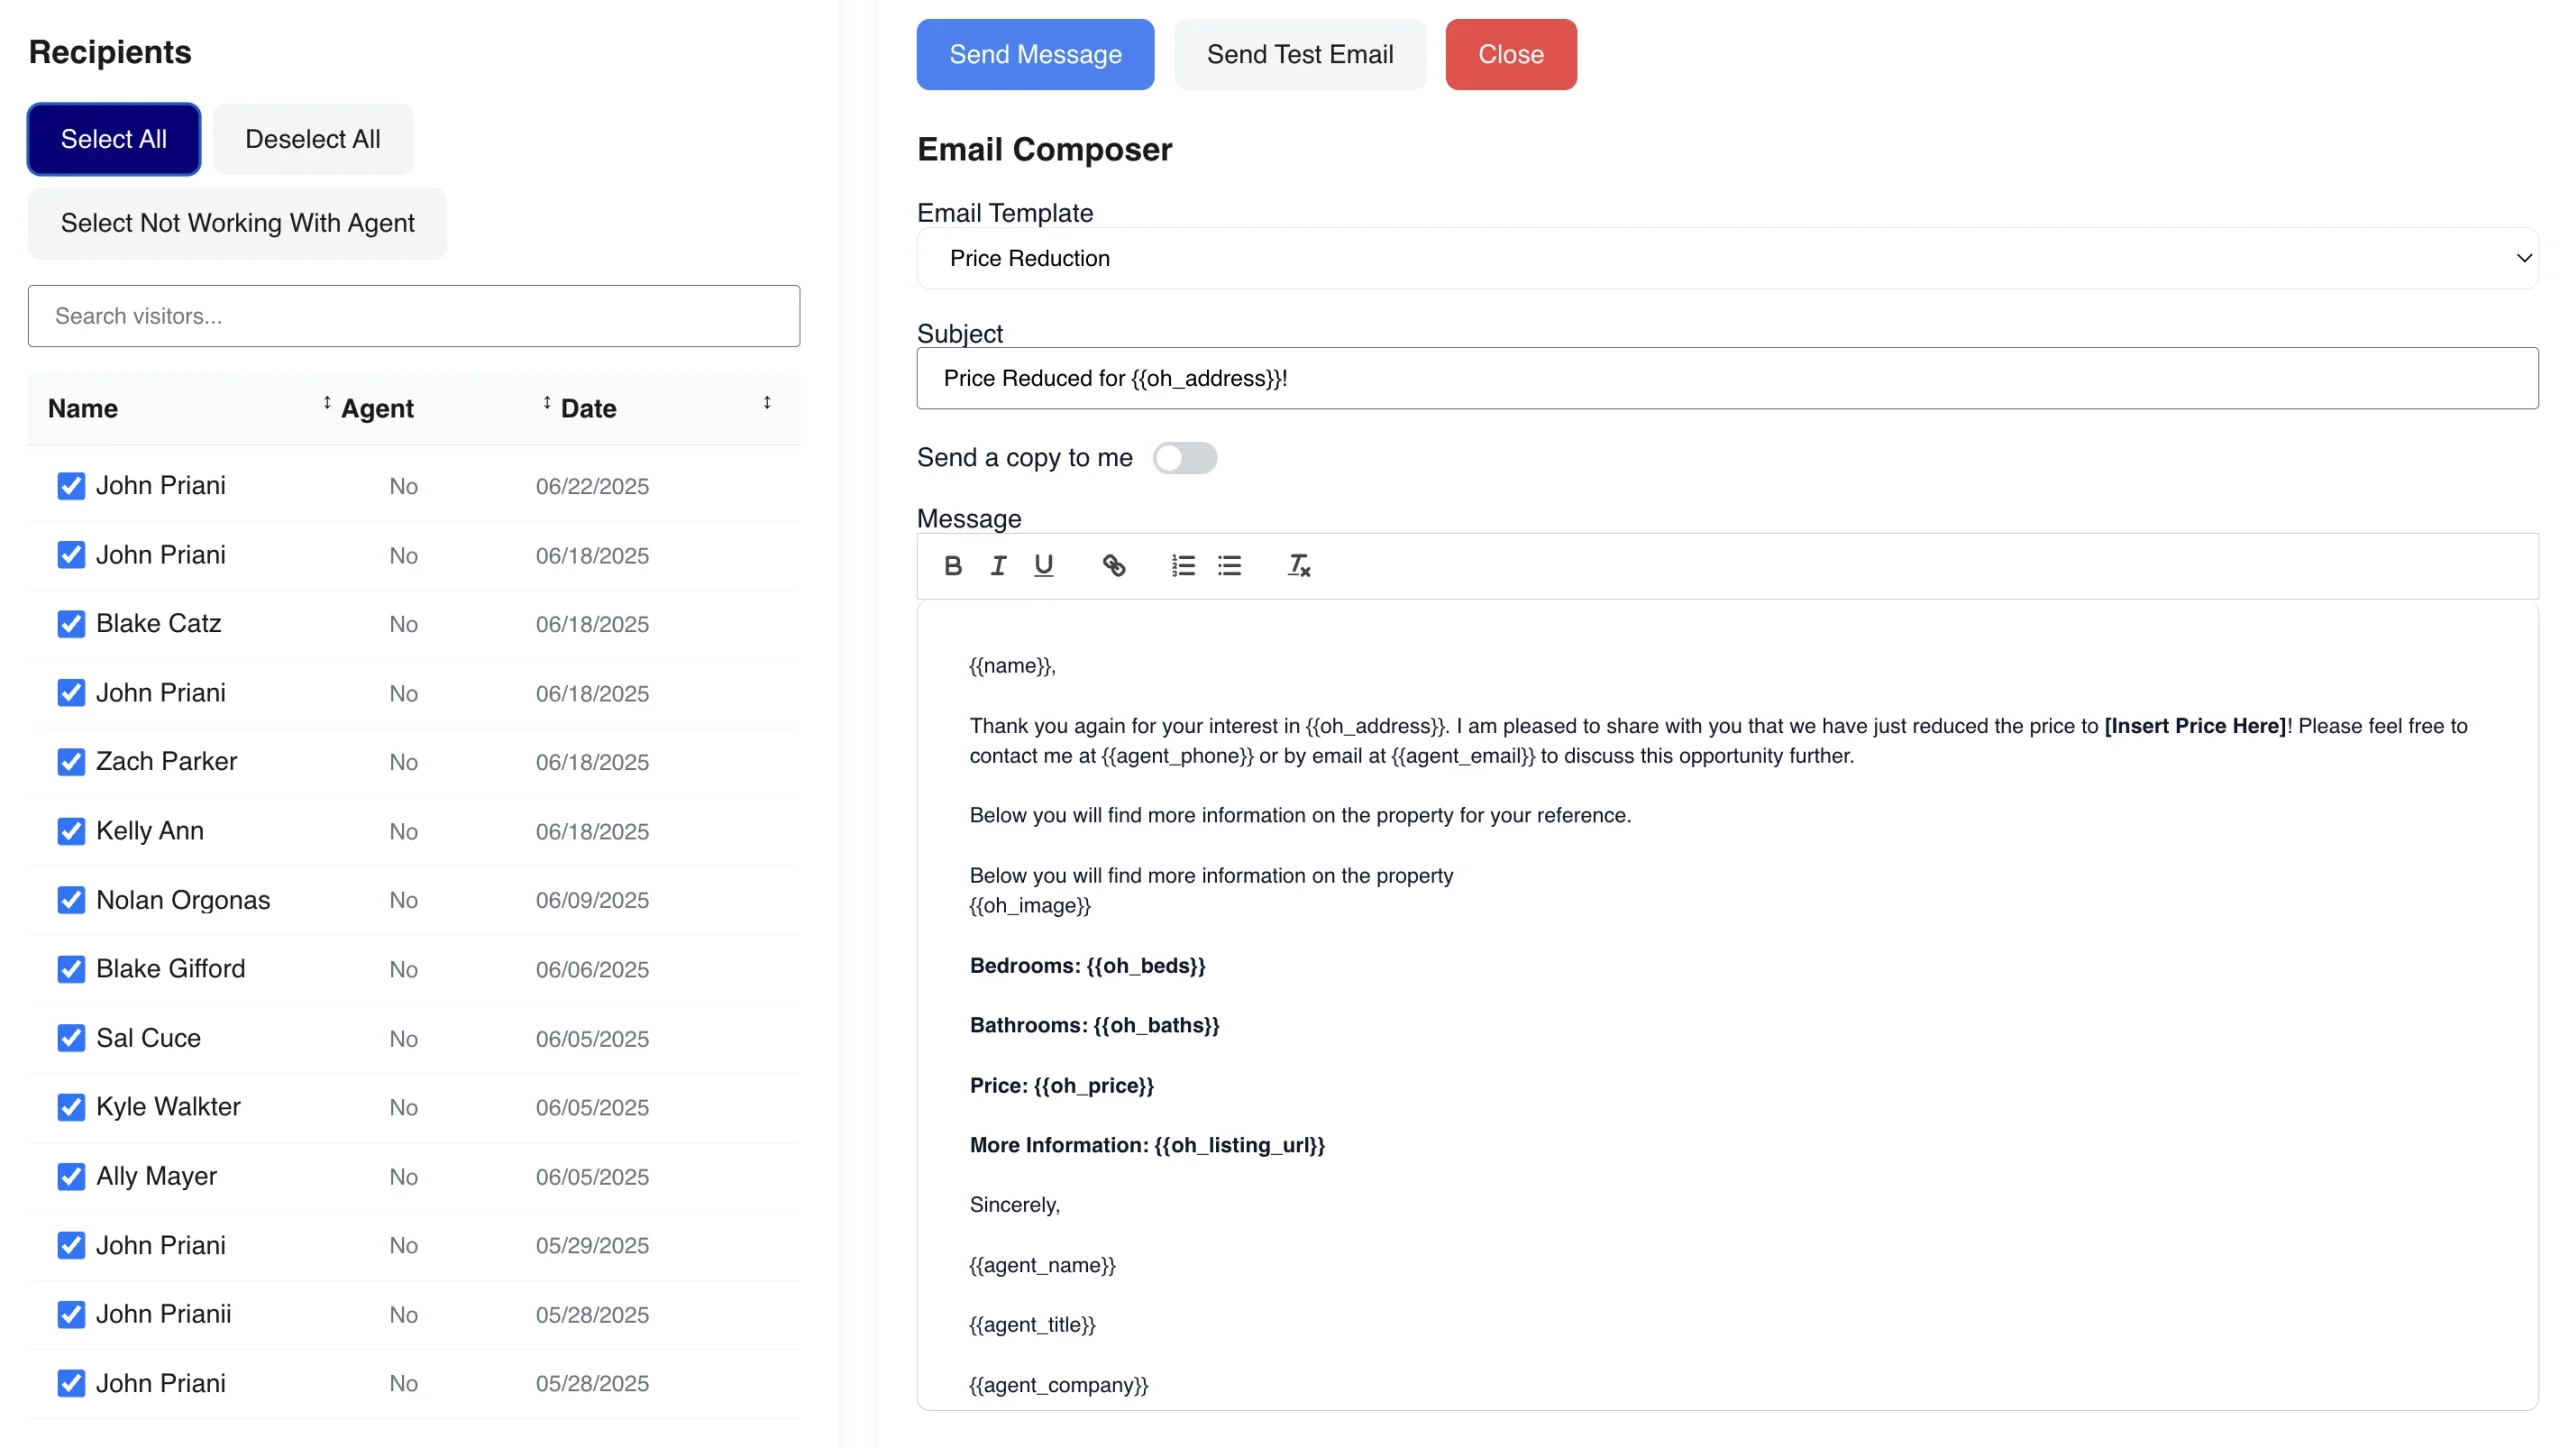Sort recipients by the Name column arrows
This screenshot has width=2560, height=1448.
[327, 403]
